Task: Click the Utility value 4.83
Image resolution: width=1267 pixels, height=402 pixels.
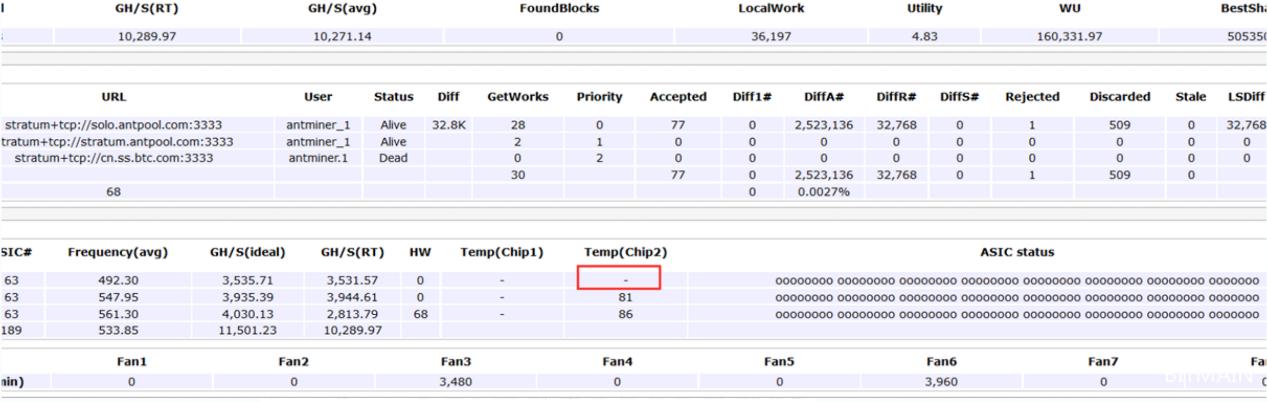Action: tap(923, 36)
